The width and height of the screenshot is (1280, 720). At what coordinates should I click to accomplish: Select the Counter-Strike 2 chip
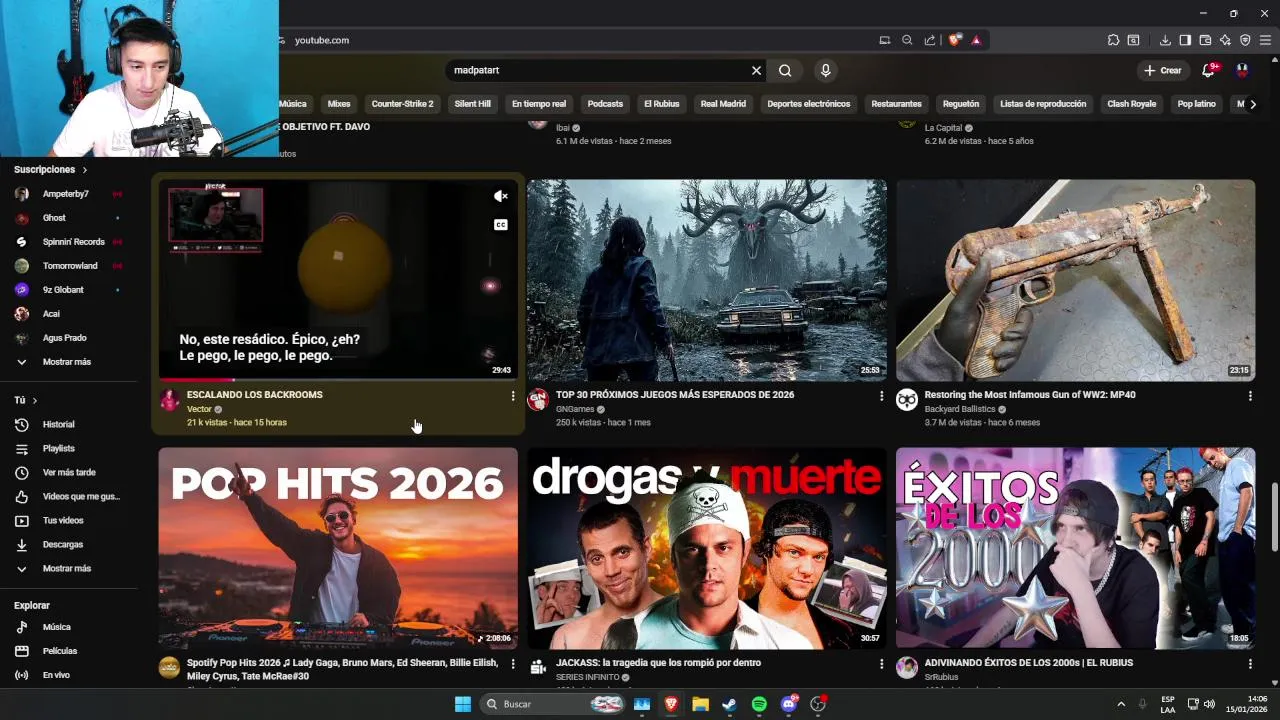402,104
